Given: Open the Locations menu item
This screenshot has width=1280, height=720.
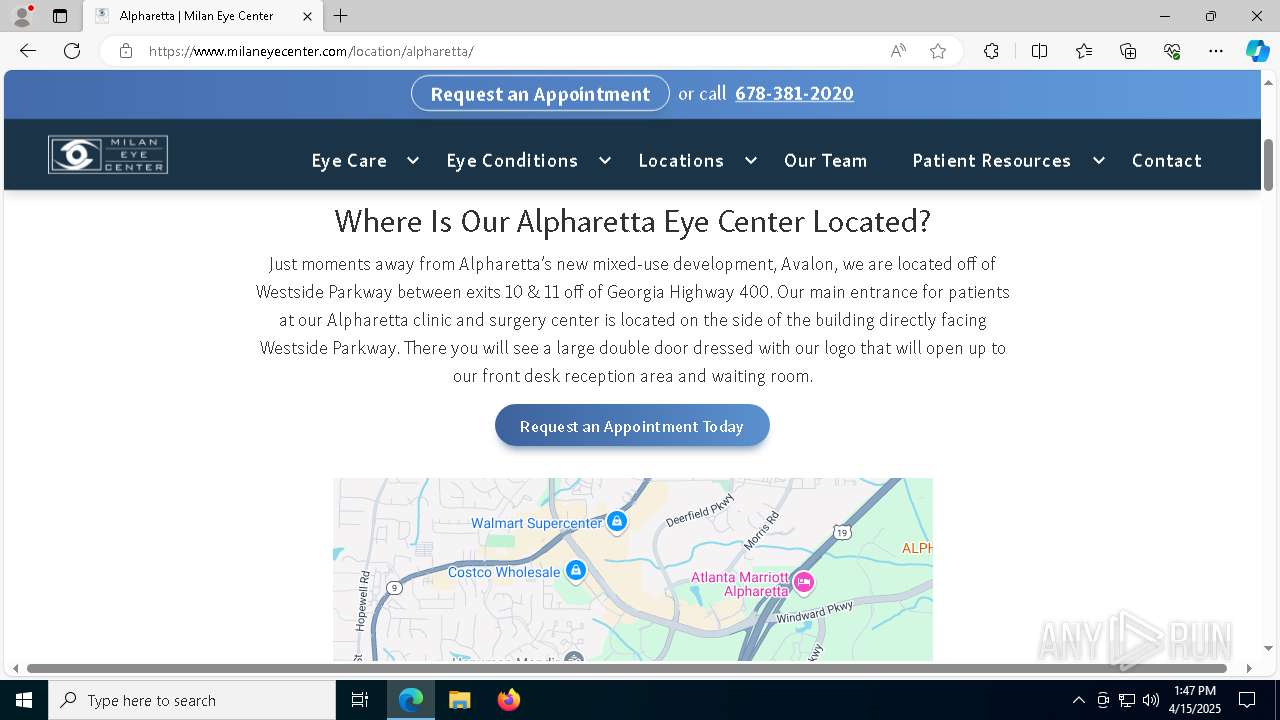Looking at the screenshot, I should (x=681, y=160).
